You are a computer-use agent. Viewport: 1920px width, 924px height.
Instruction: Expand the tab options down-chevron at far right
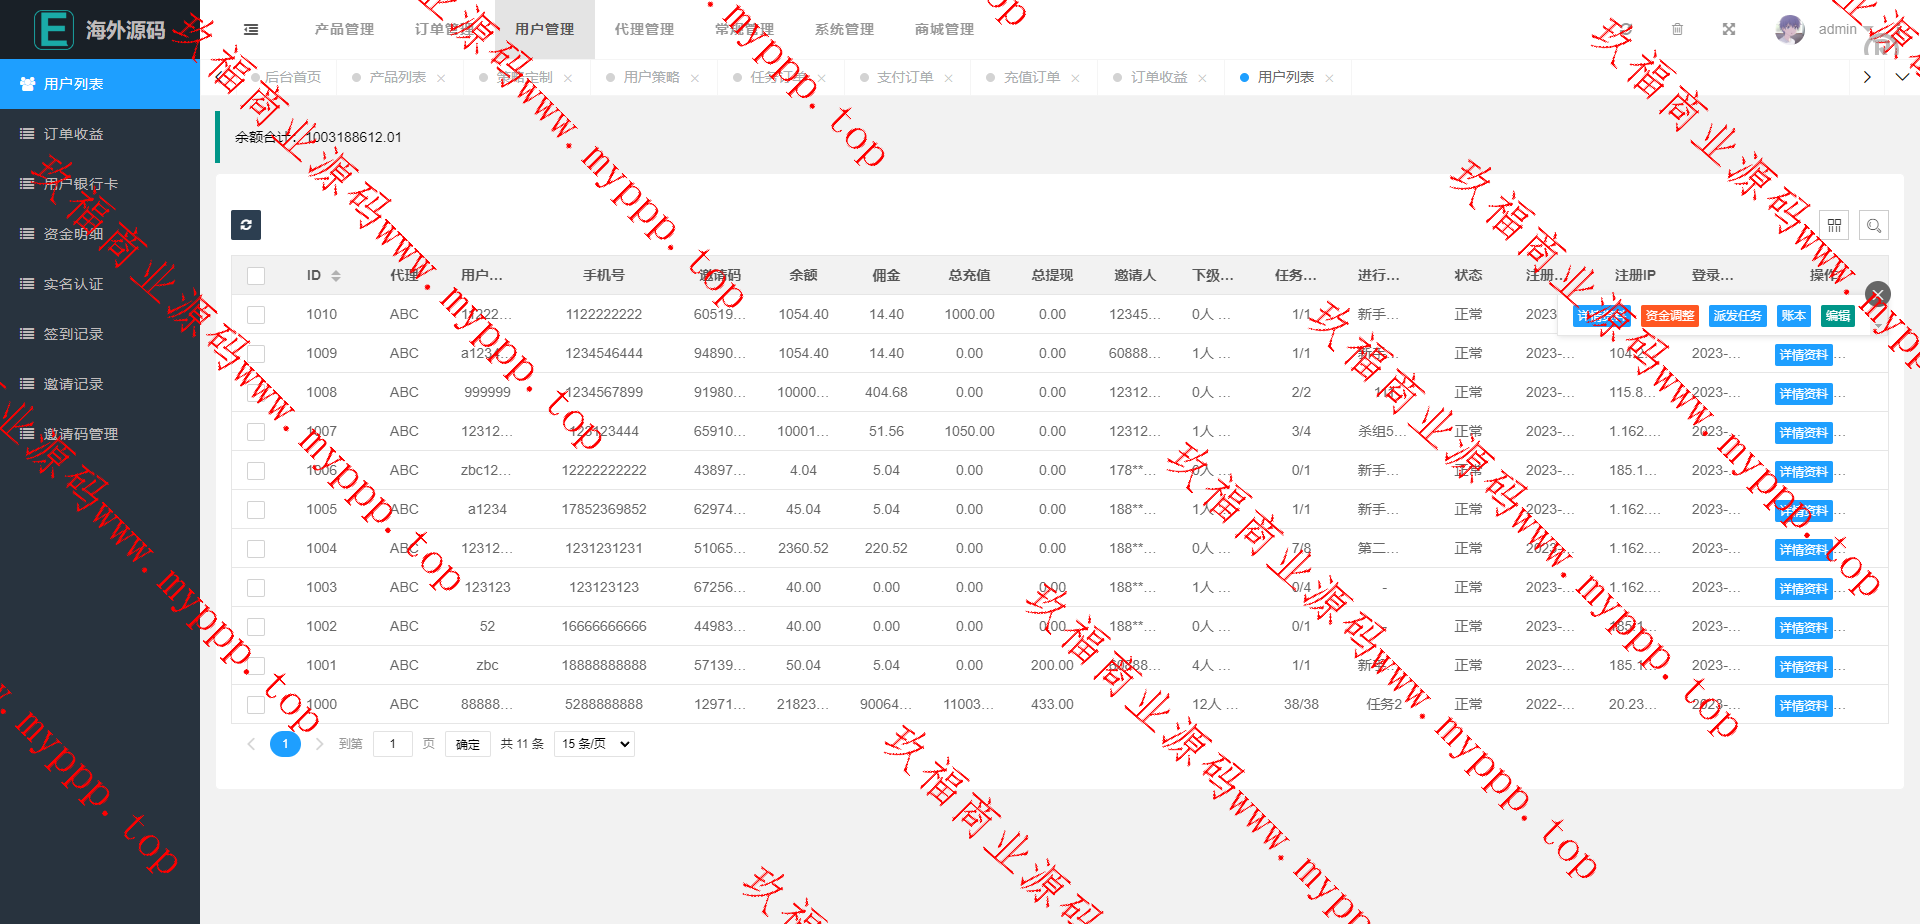pos(1902,77)
